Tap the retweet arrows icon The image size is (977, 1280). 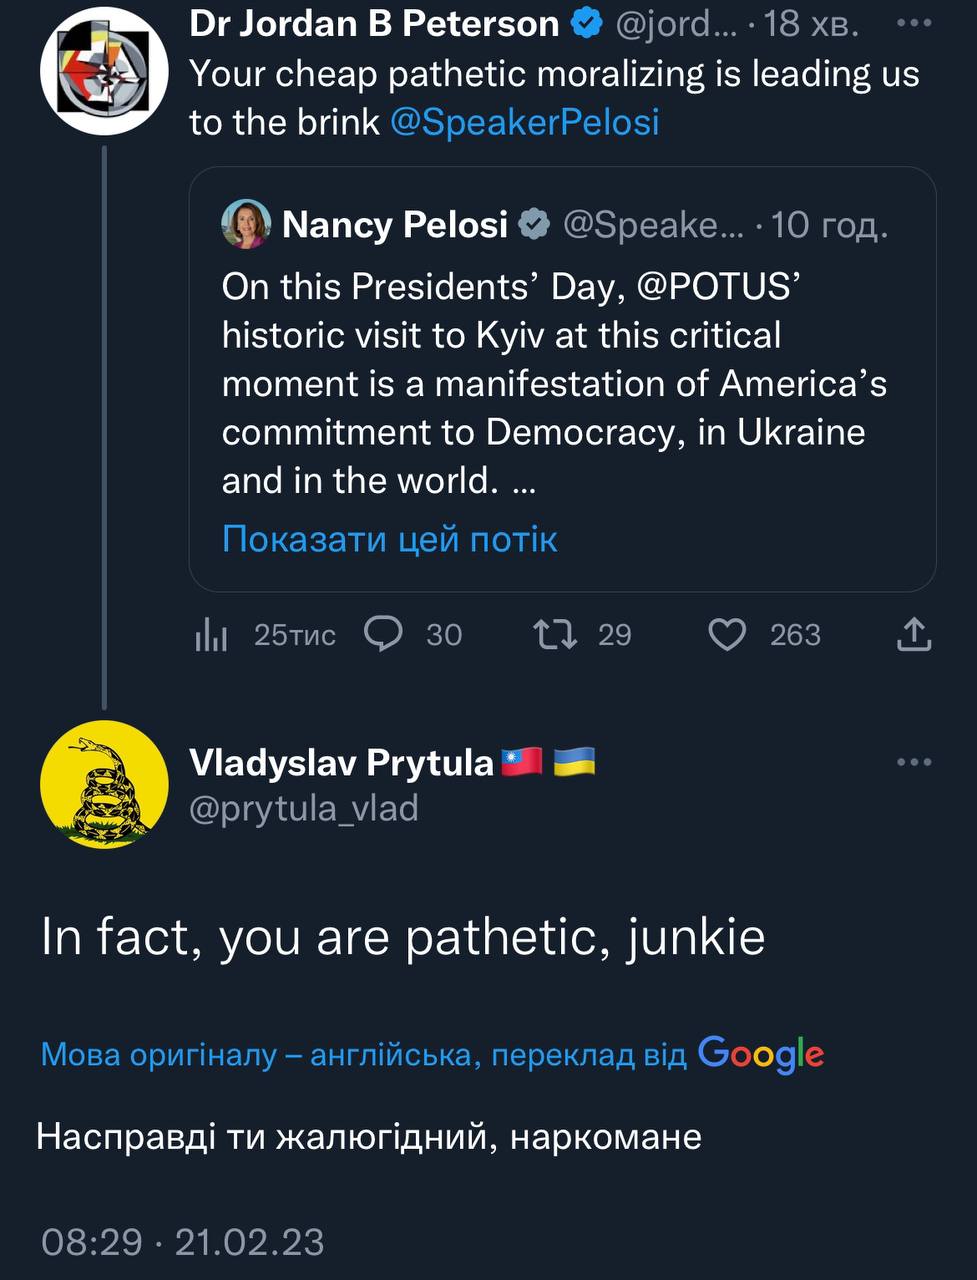coord(555,634)
